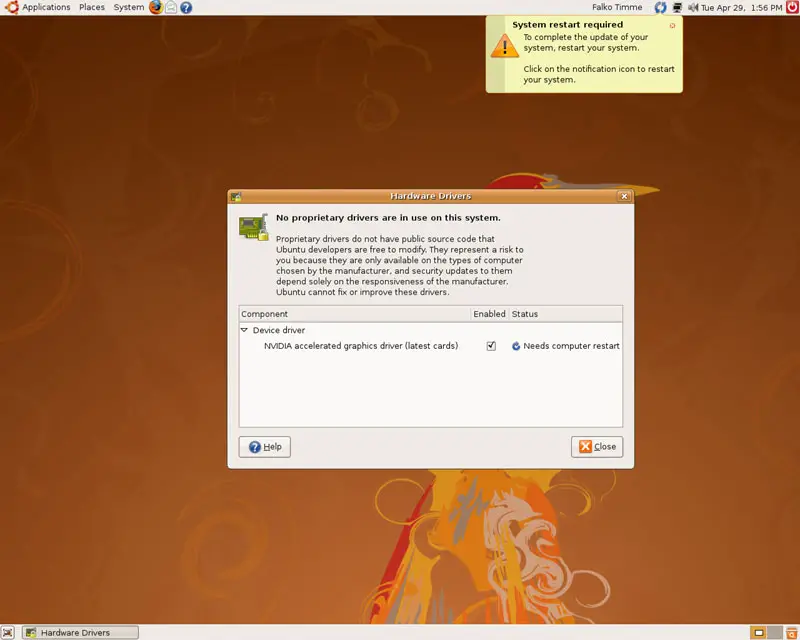The image size is (800, 640).
Task: Click the restart-required notification icon in tray
Action: tap(660, 7)
